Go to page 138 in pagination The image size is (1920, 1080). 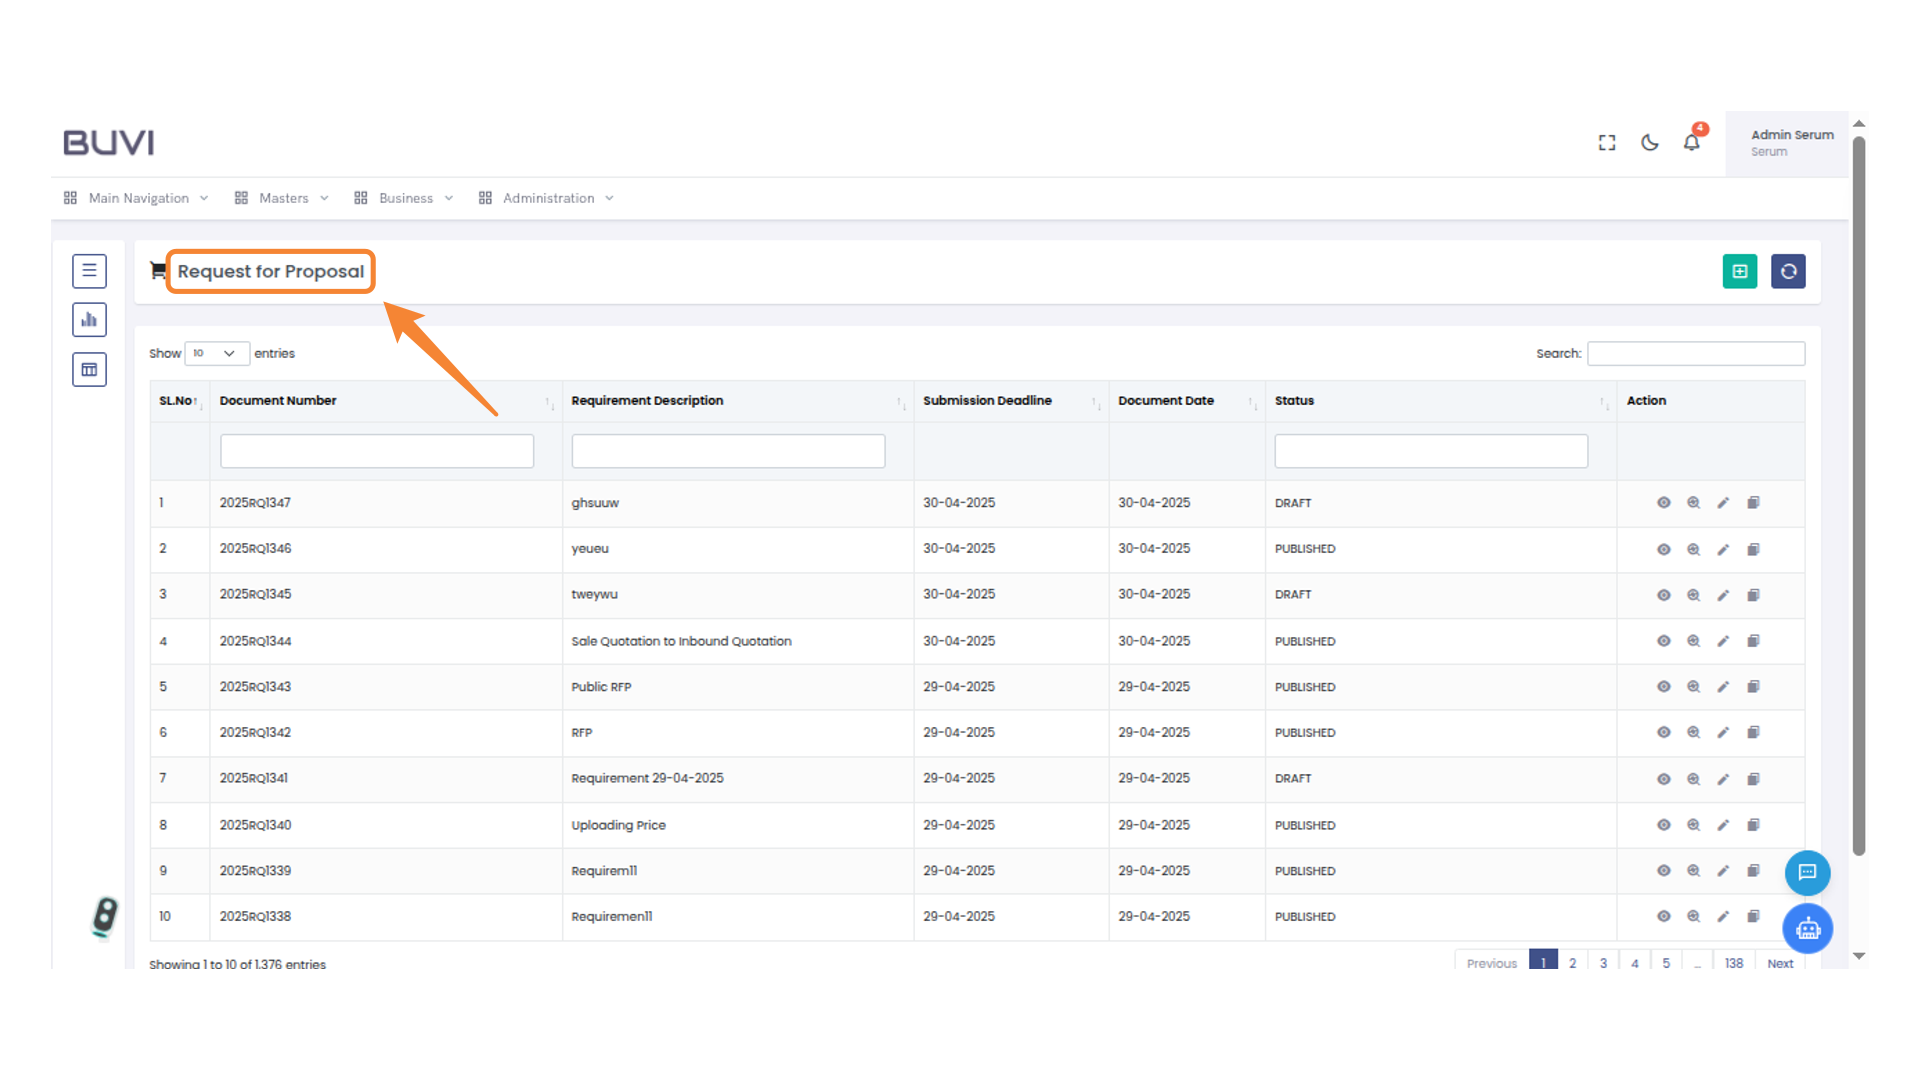(1733, 963)
